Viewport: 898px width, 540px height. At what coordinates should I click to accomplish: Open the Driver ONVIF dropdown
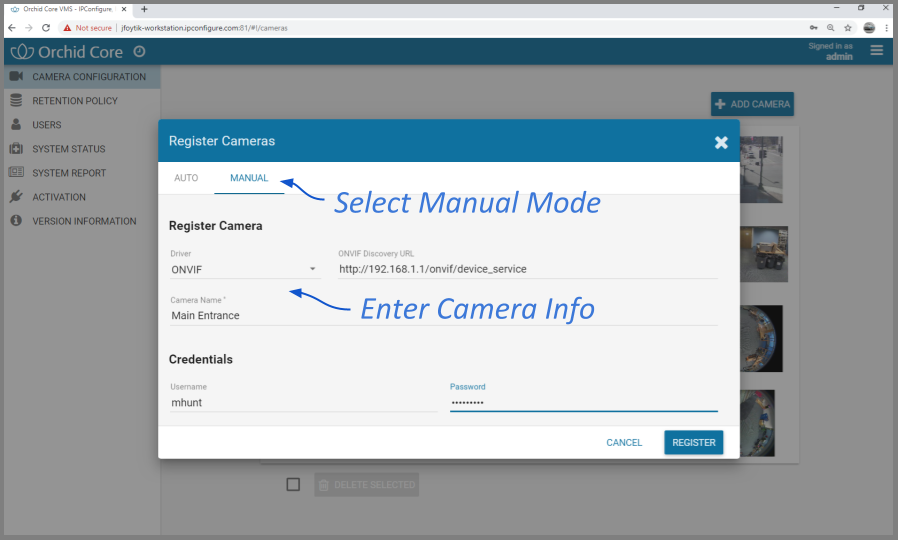tap(245, 270)
